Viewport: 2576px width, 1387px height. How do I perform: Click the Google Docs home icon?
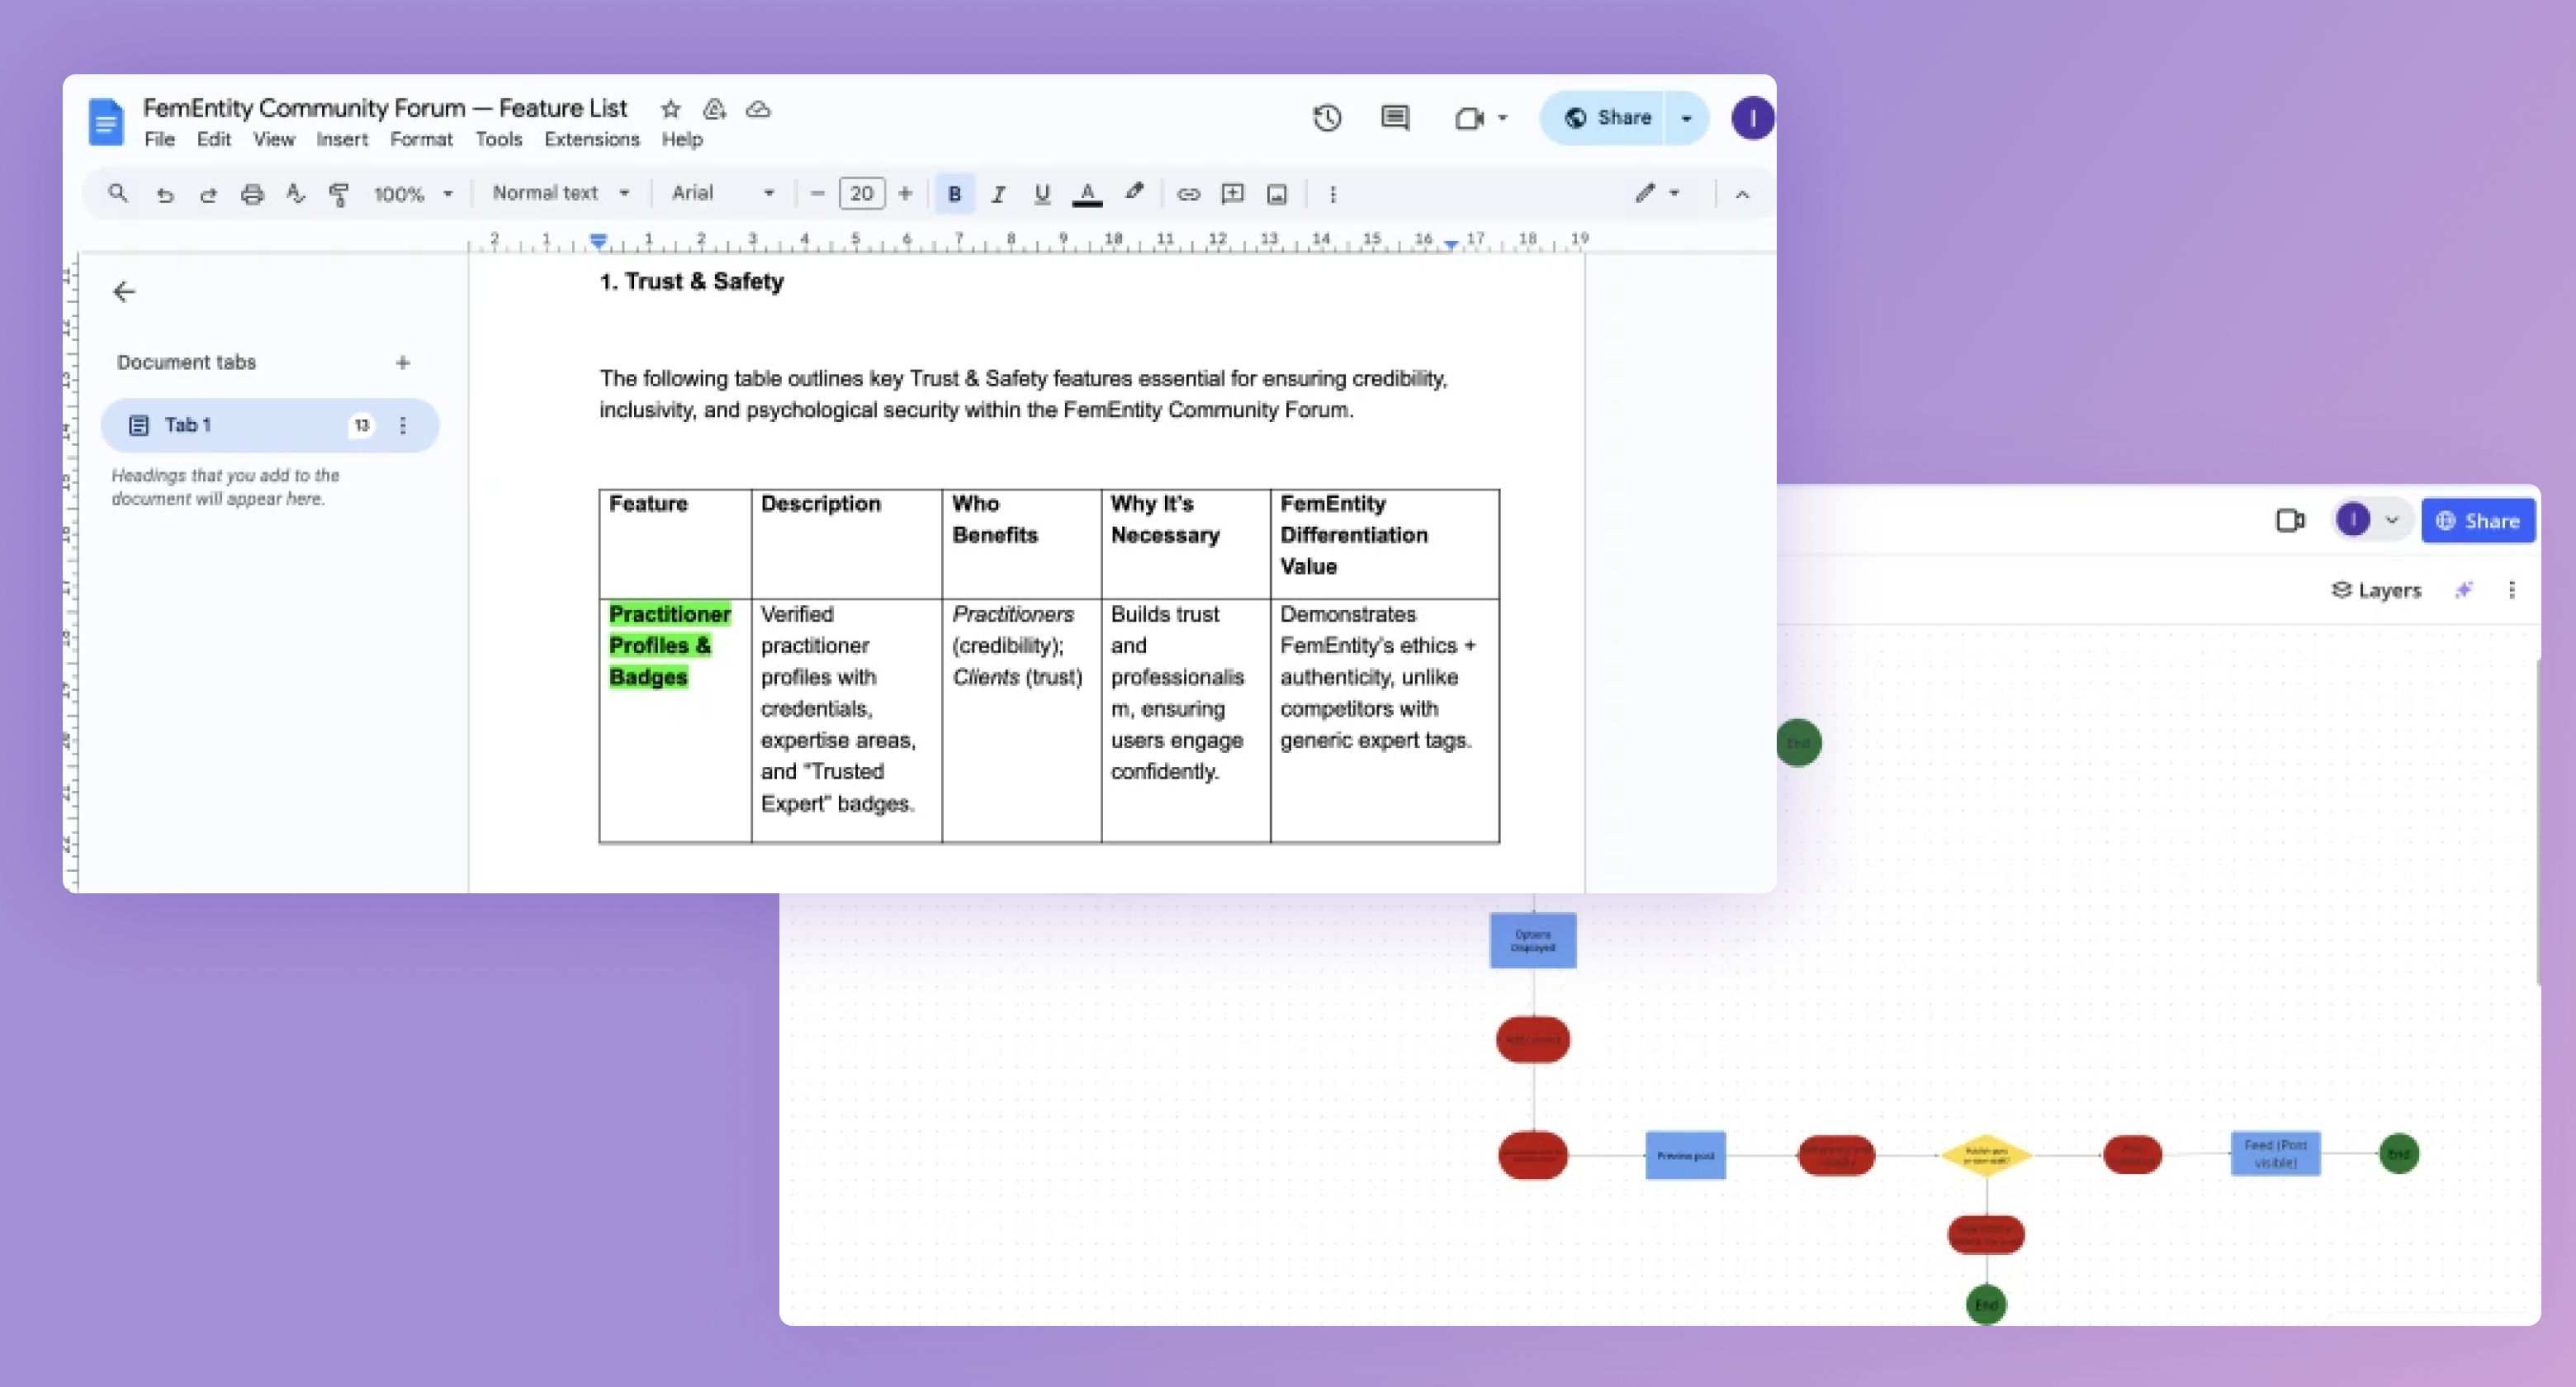tap(106, 122)
